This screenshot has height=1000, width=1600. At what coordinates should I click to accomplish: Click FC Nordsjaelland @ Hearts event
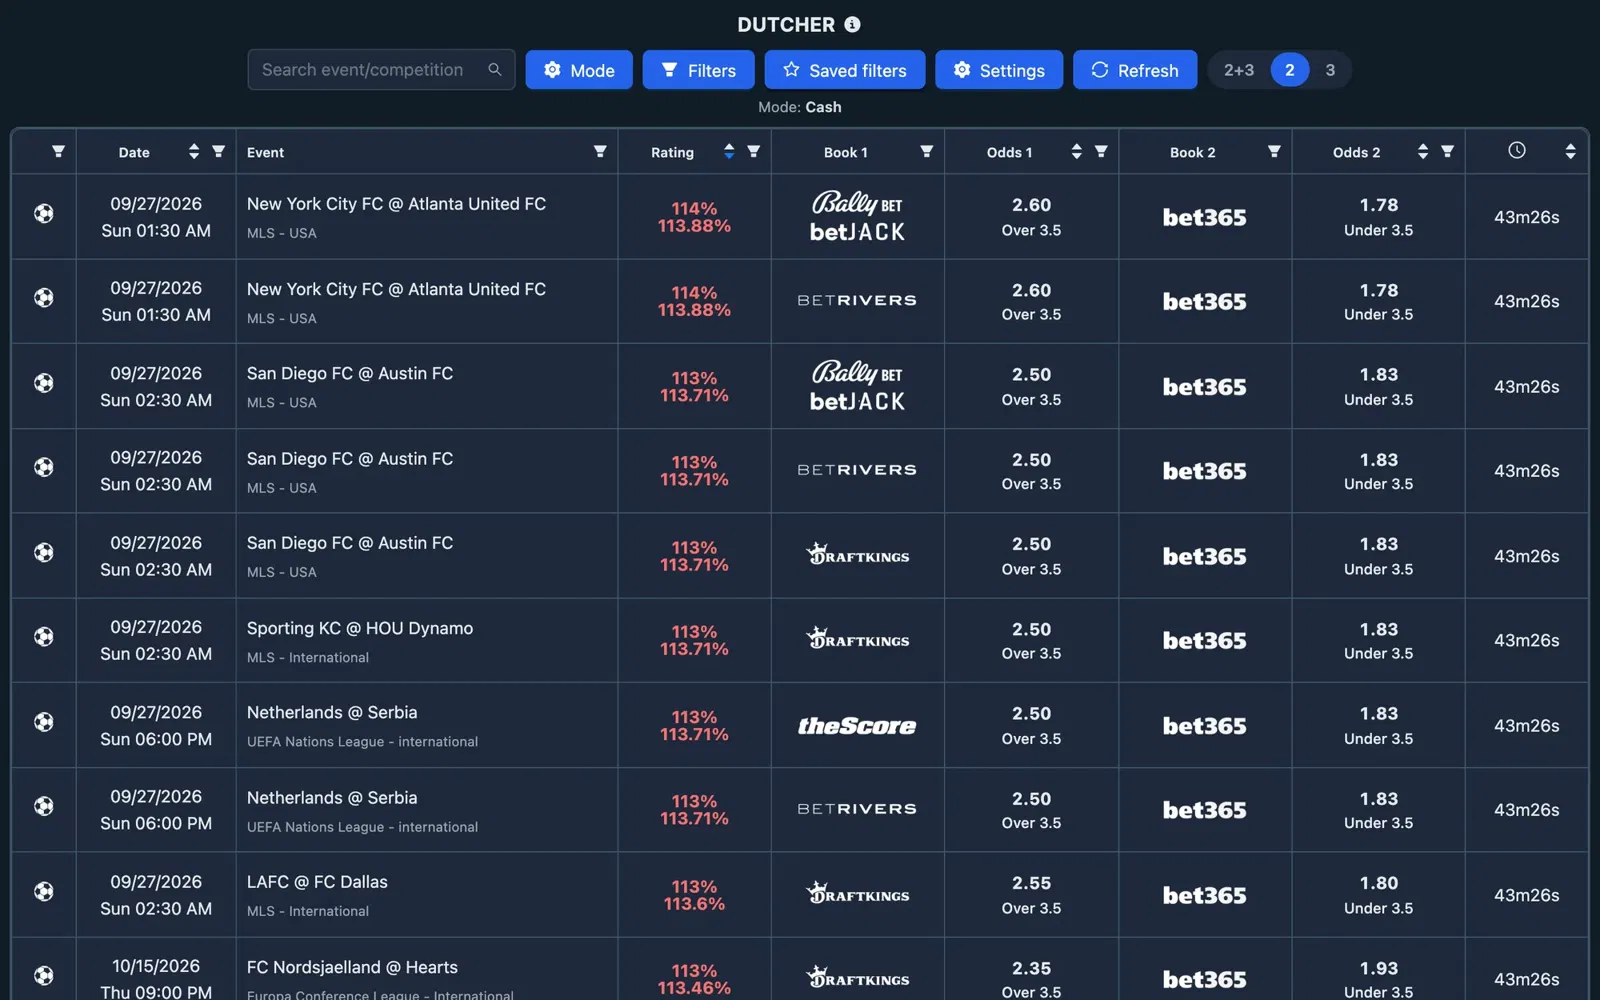(x=352, y=967)
